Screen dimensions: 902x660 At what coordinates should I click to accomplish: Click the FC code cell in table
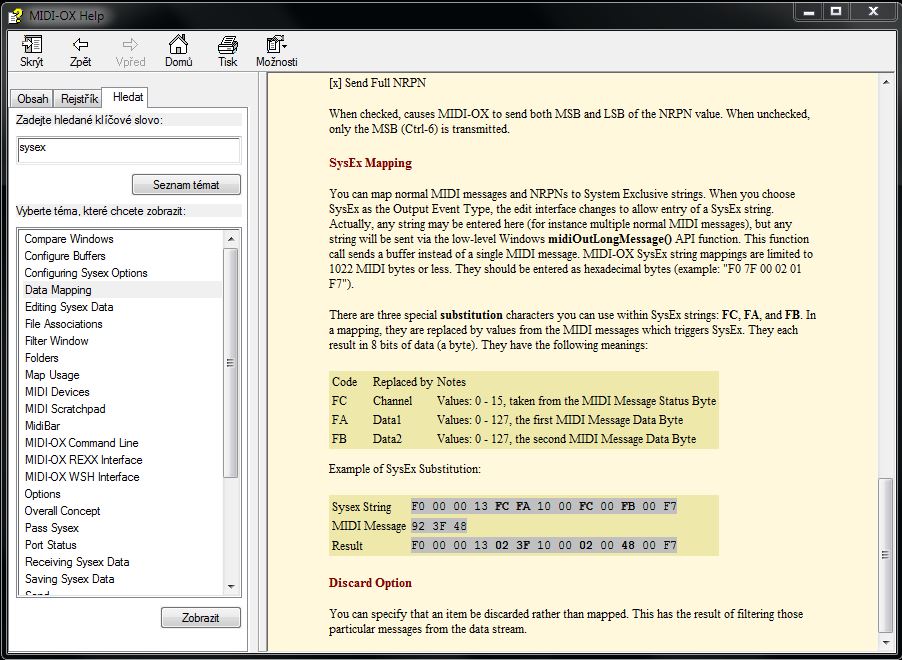pyautogui.click(x=339, y=400)
